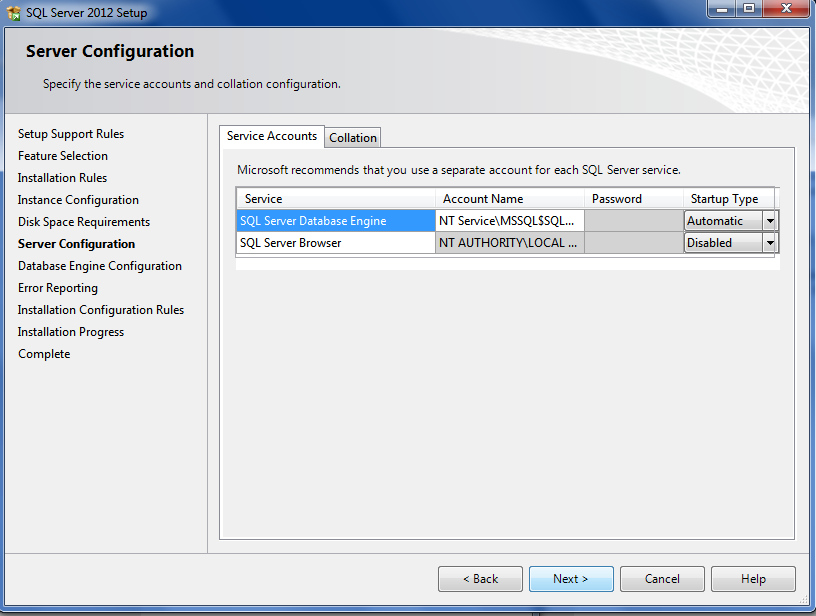Screen dimensions: 816x616
Task: Select the Service Accounts tab
Action: tap(272, 136)
